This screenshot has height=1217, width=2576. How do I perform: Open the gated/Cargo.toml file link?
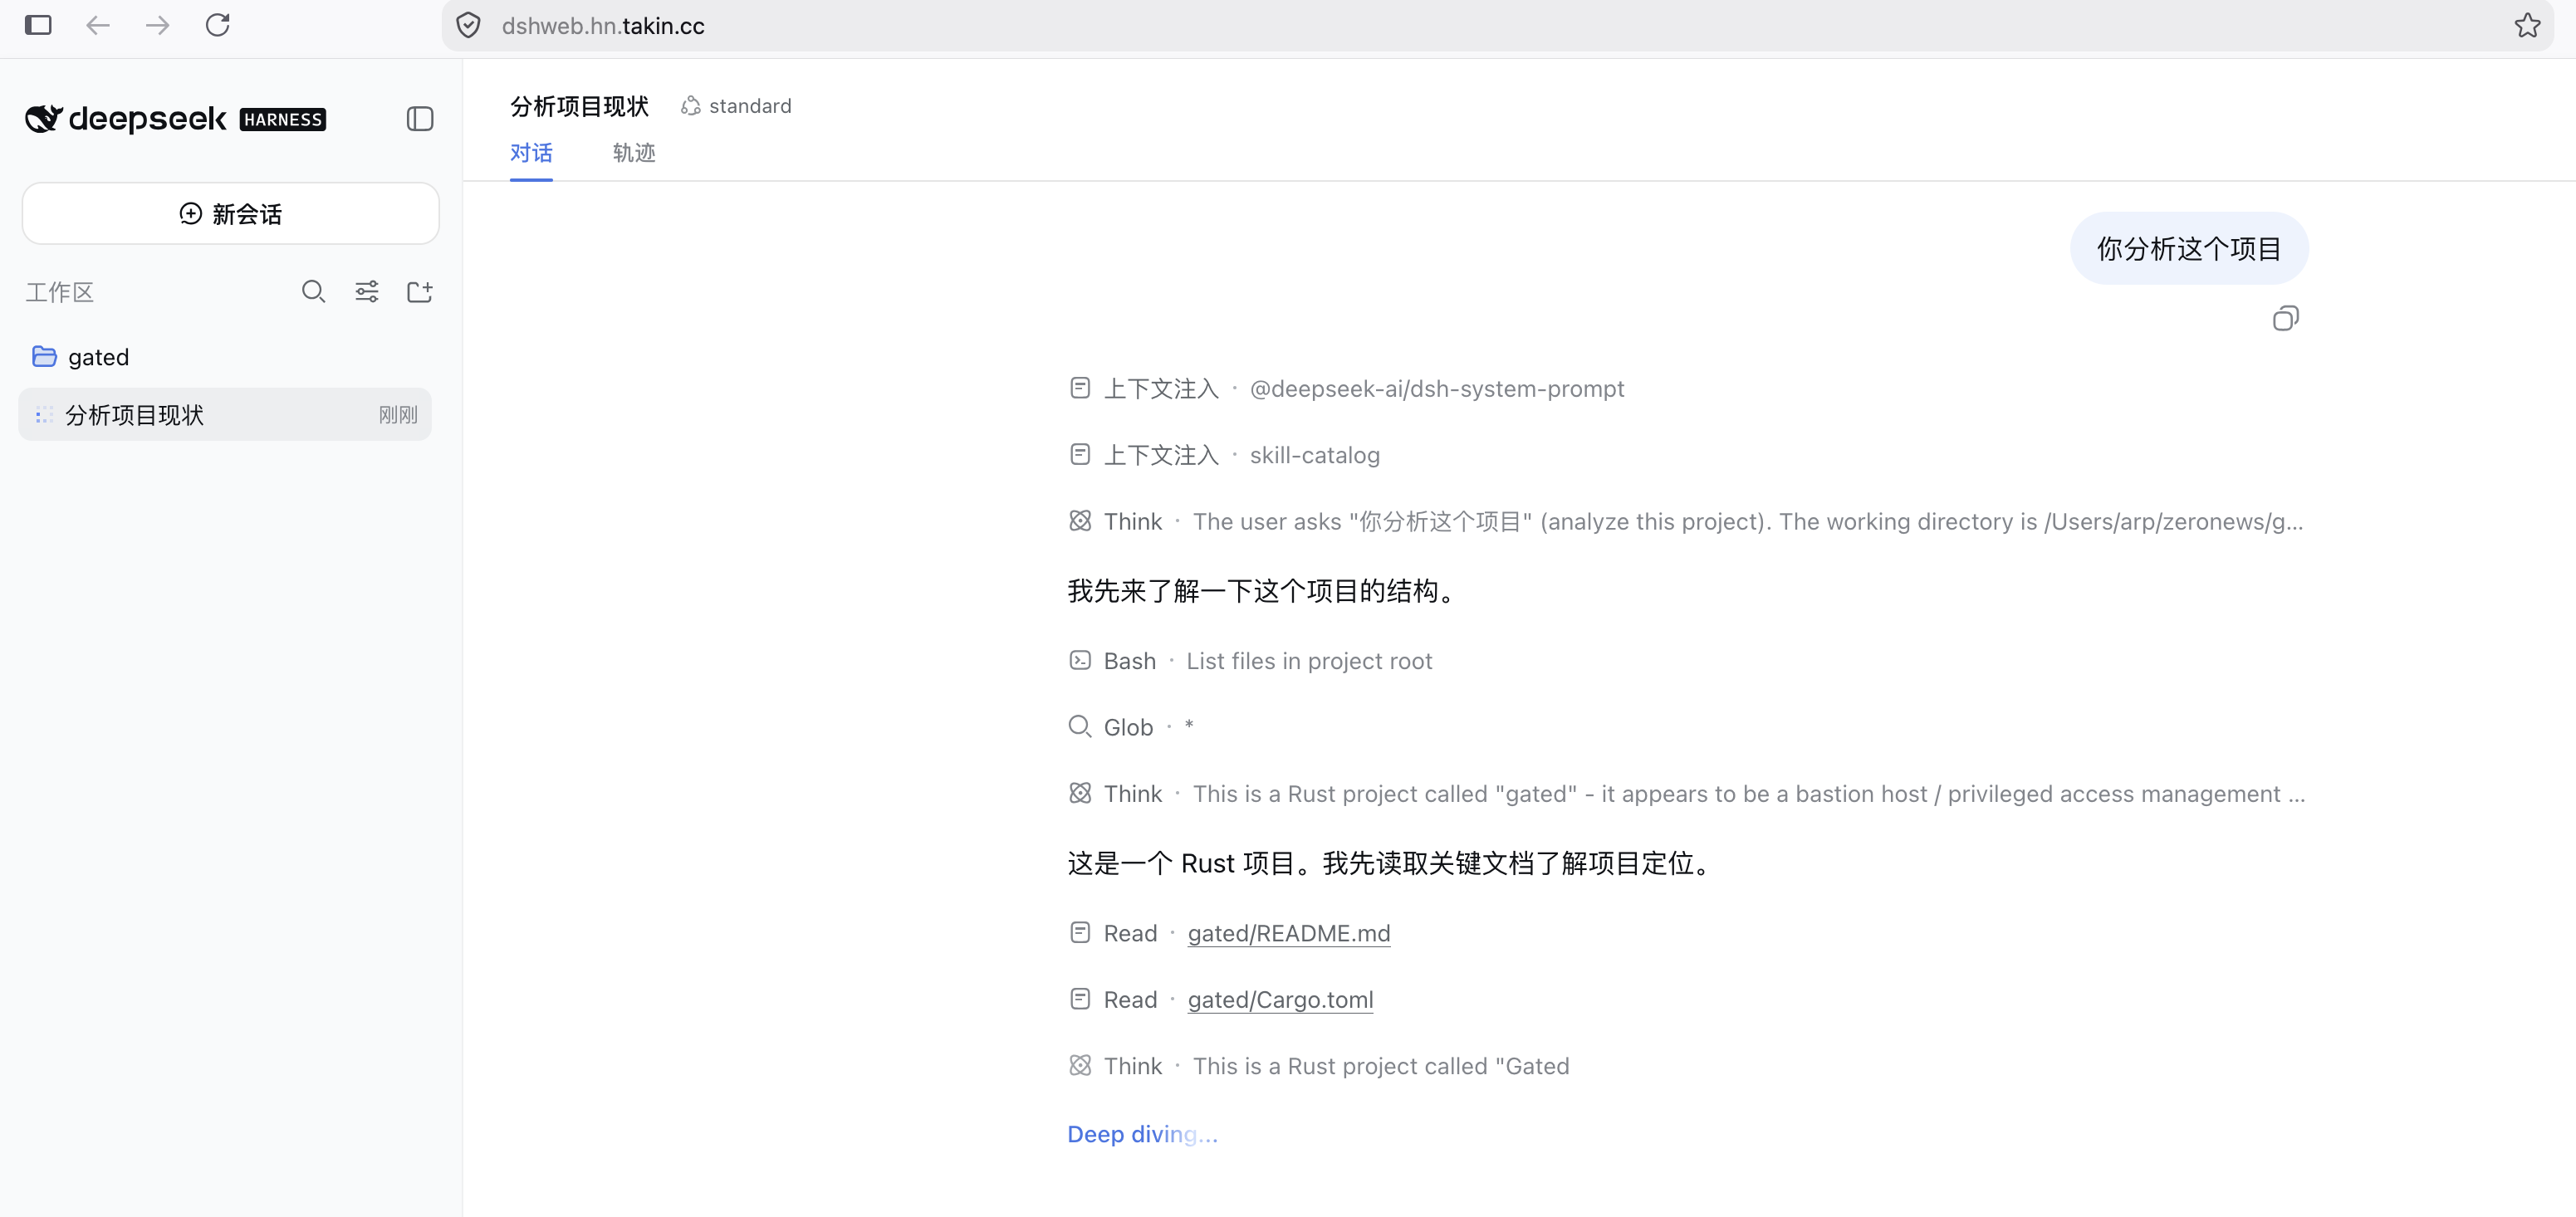[x=1281, y=1000]
